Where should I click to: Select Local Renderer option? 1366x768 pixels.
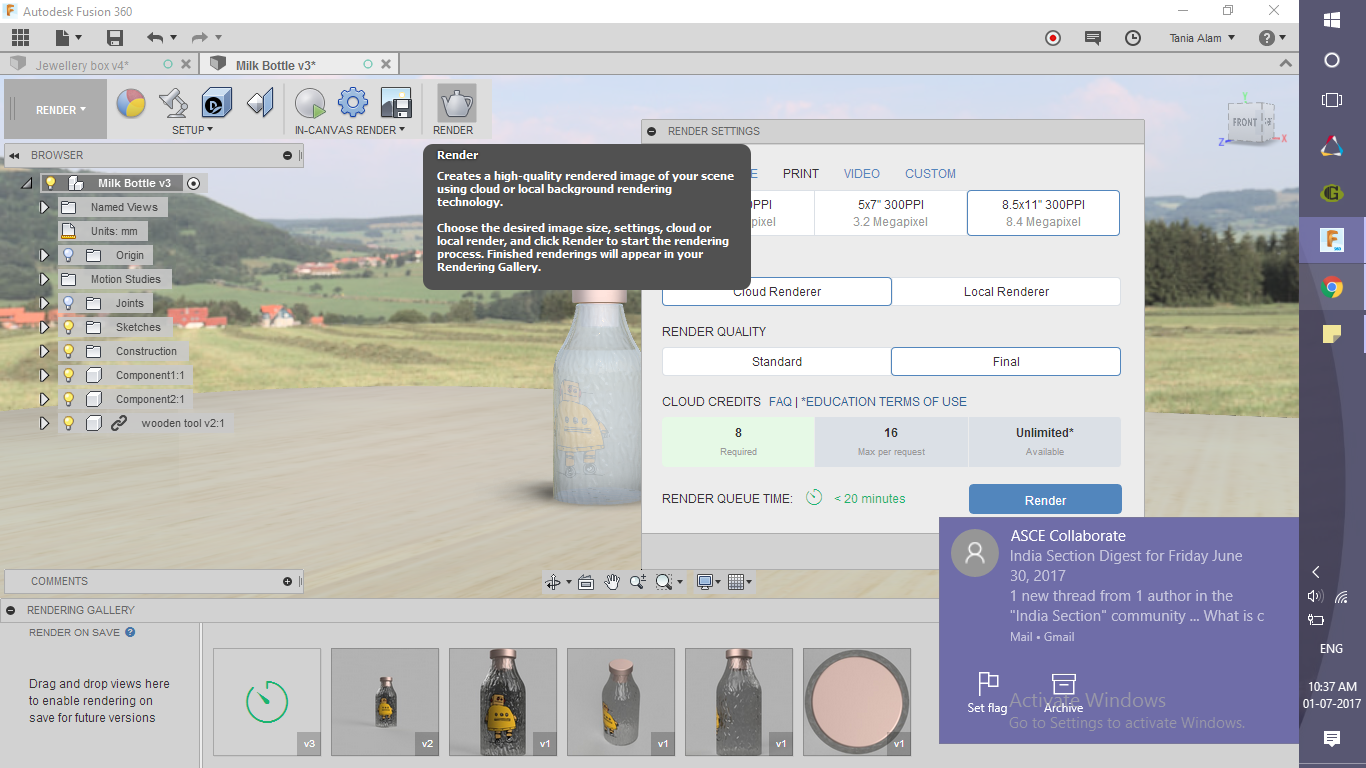coord(1006,292)
